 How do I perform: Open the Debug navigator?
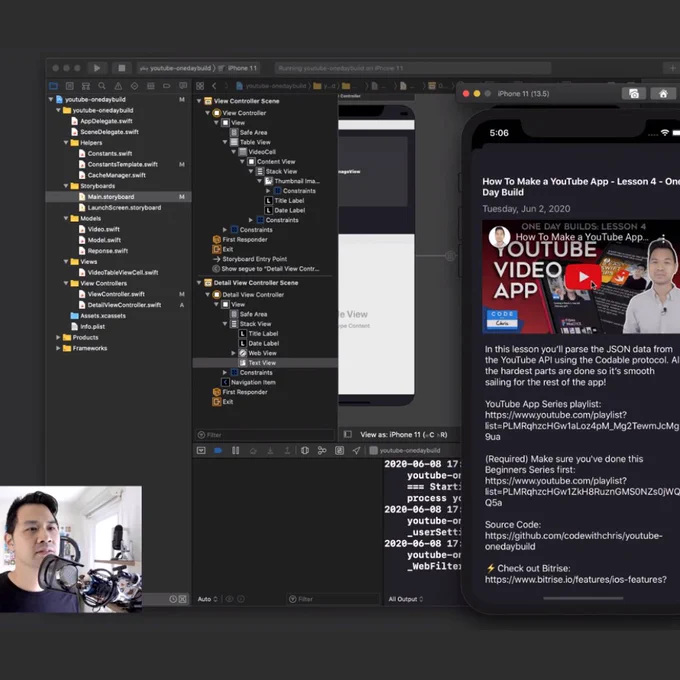(150, 86)
